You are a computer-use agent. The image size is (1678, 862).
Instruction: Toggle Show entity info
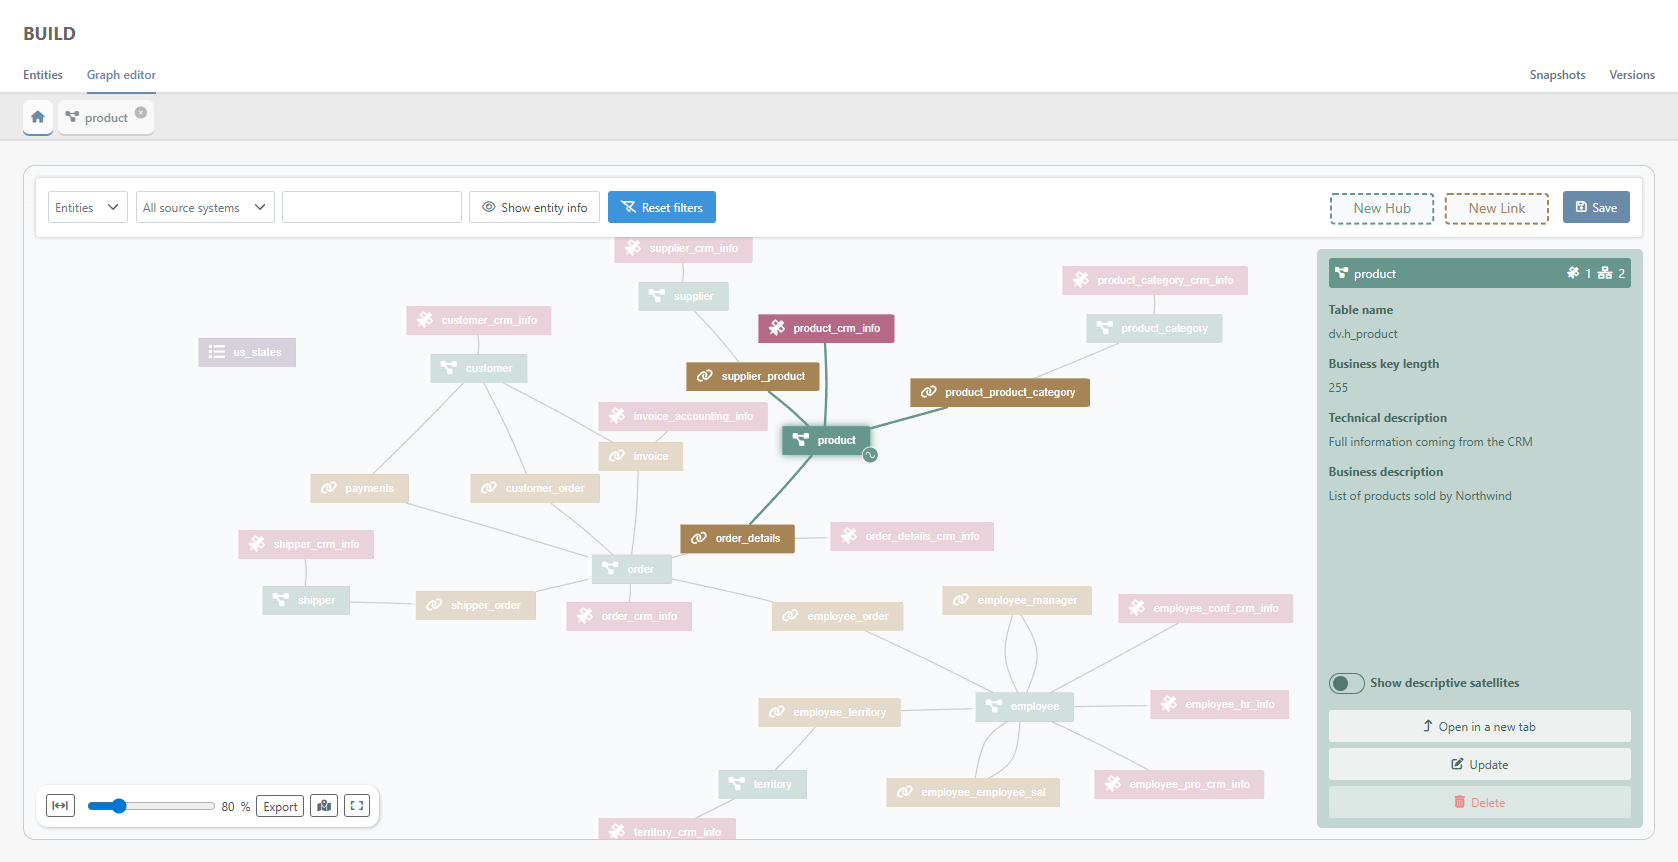pyautogui.click(x=535, y=207)
